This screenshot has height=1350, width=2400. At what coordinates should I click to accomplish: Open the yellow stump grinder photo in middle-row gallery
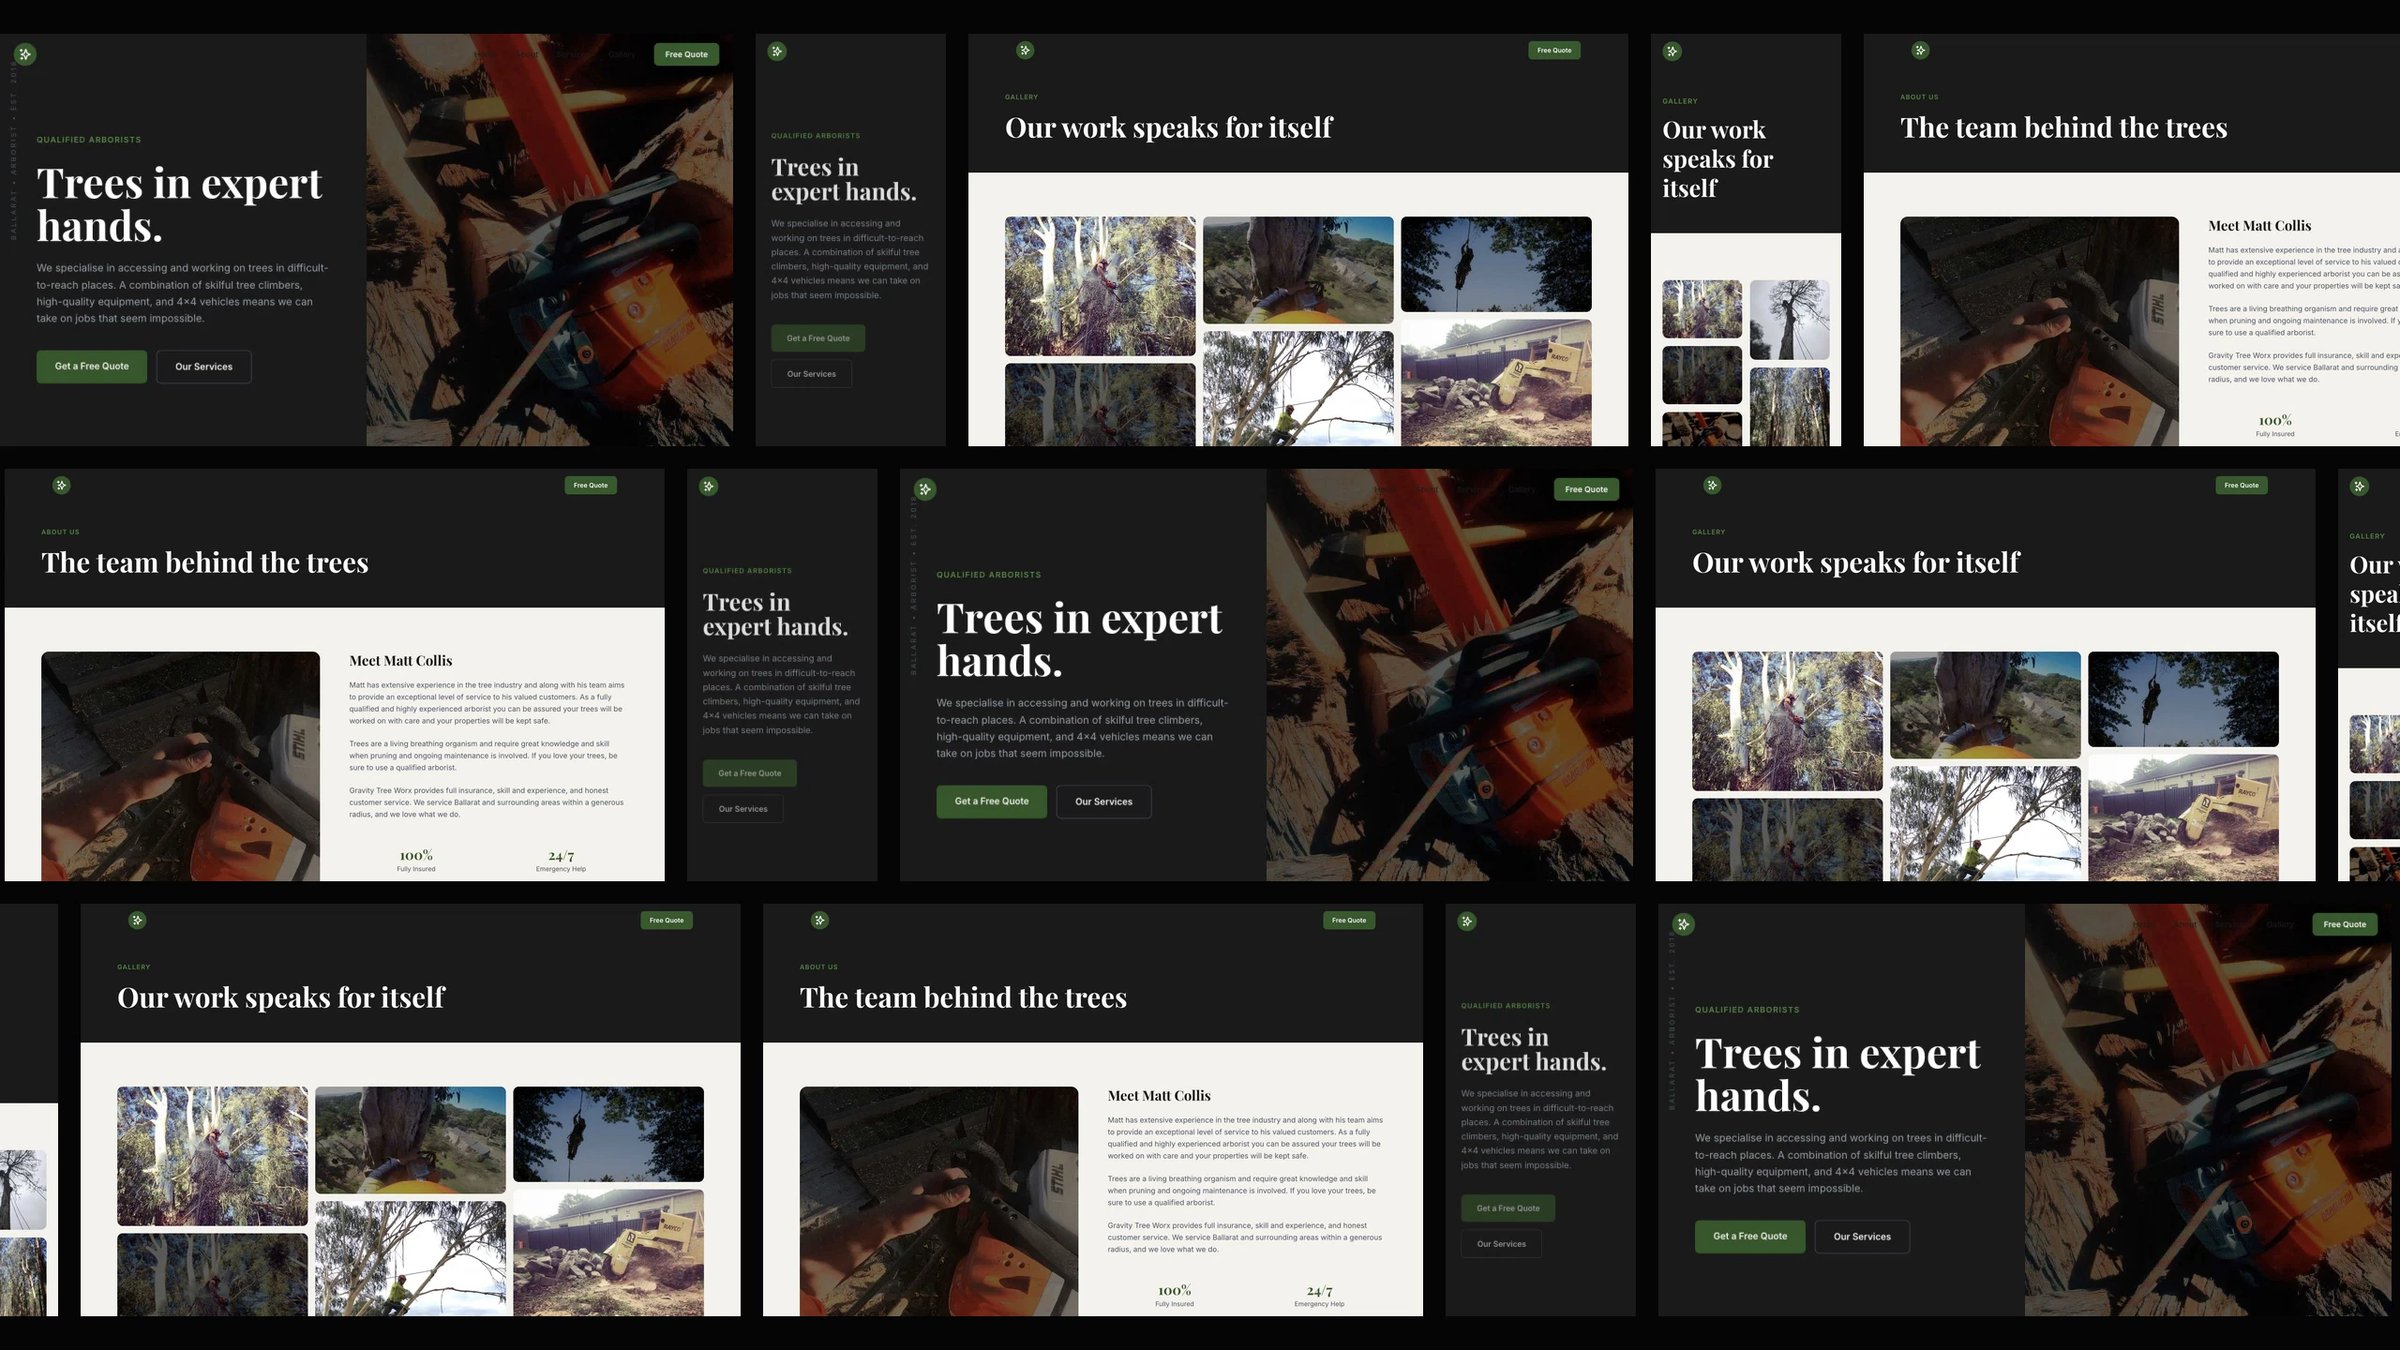click(2183, 818)
